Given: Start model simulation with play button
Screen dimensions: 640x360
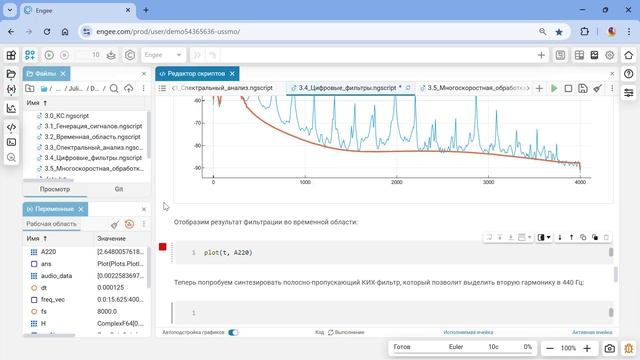Looking at the screenshot, I should pyautogui.click(x=49, y=55).
